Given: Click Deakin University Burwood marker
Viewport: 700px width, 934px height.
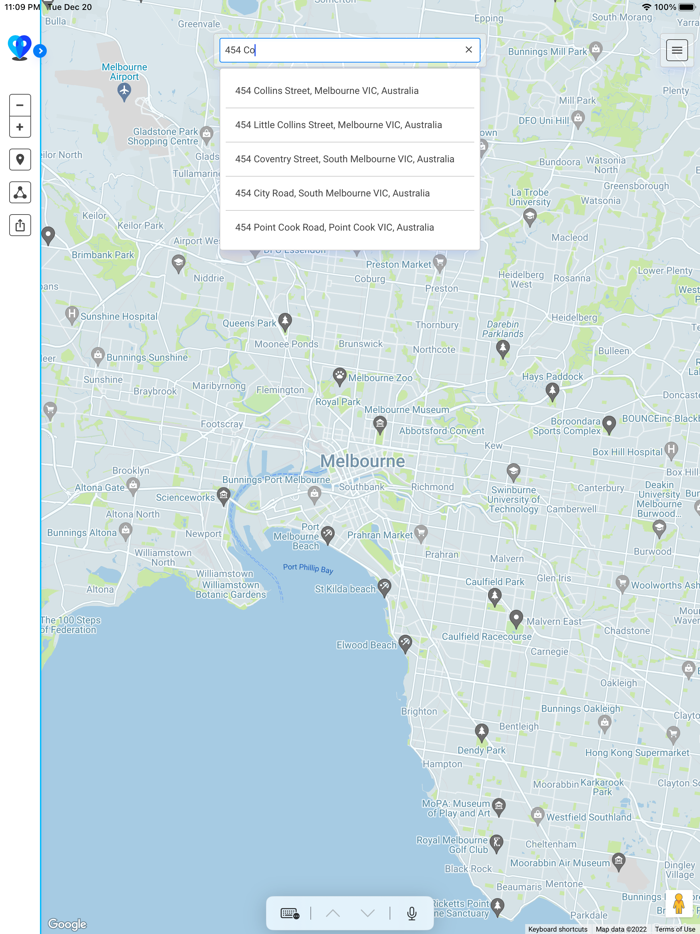Looking at the screenshot, I should coord(659,528).
